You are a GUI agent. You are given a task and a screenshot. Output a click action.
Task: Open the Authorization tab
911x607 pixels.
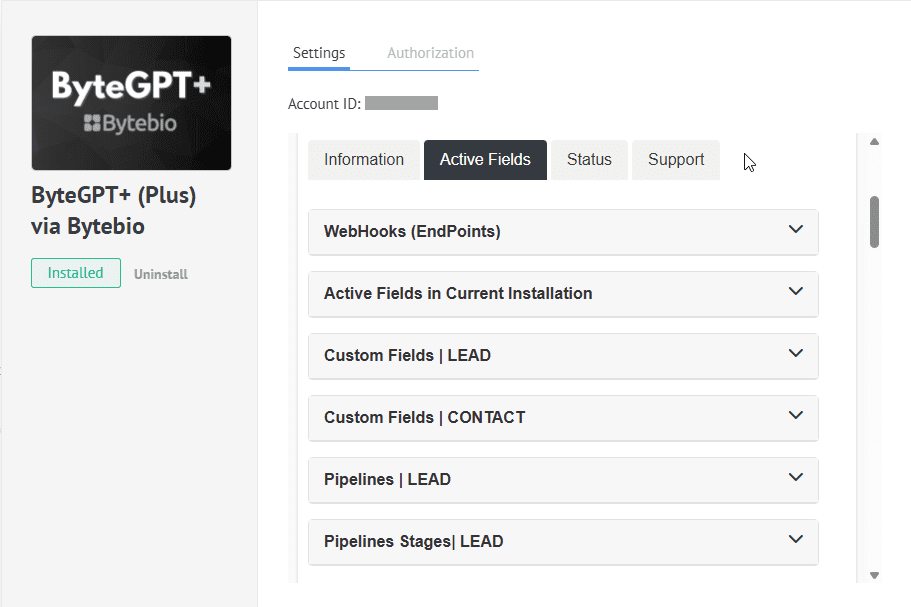[430, 53]
